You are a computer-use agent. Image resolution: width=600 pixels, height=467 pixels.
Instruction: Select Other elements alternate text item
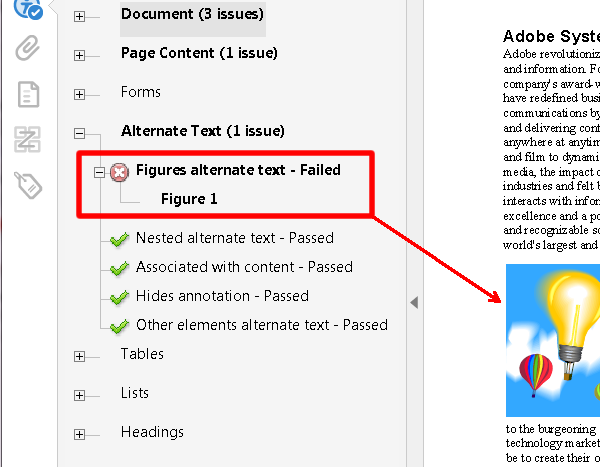261,325
